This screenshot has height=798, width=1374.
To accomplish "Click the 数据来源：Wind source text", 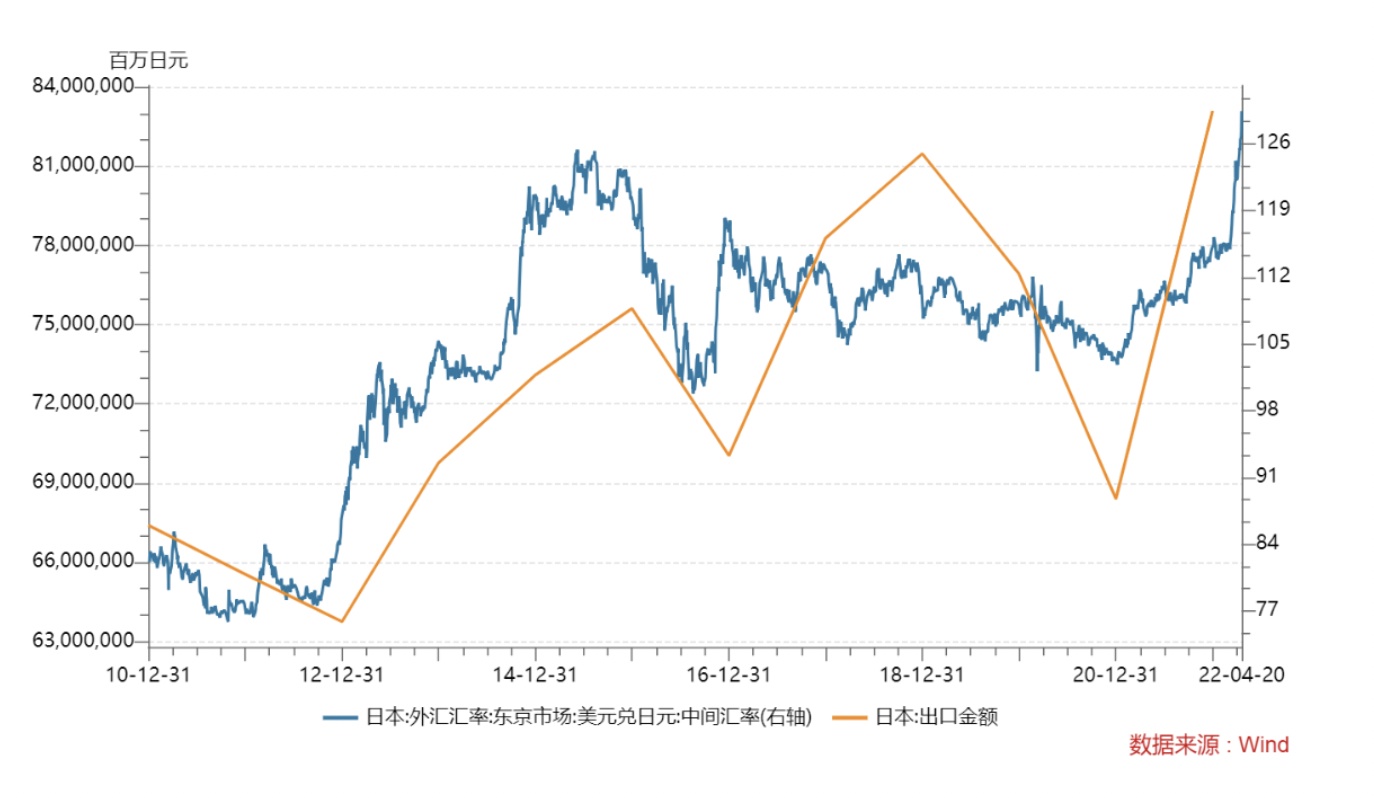I will [1209, 745].
